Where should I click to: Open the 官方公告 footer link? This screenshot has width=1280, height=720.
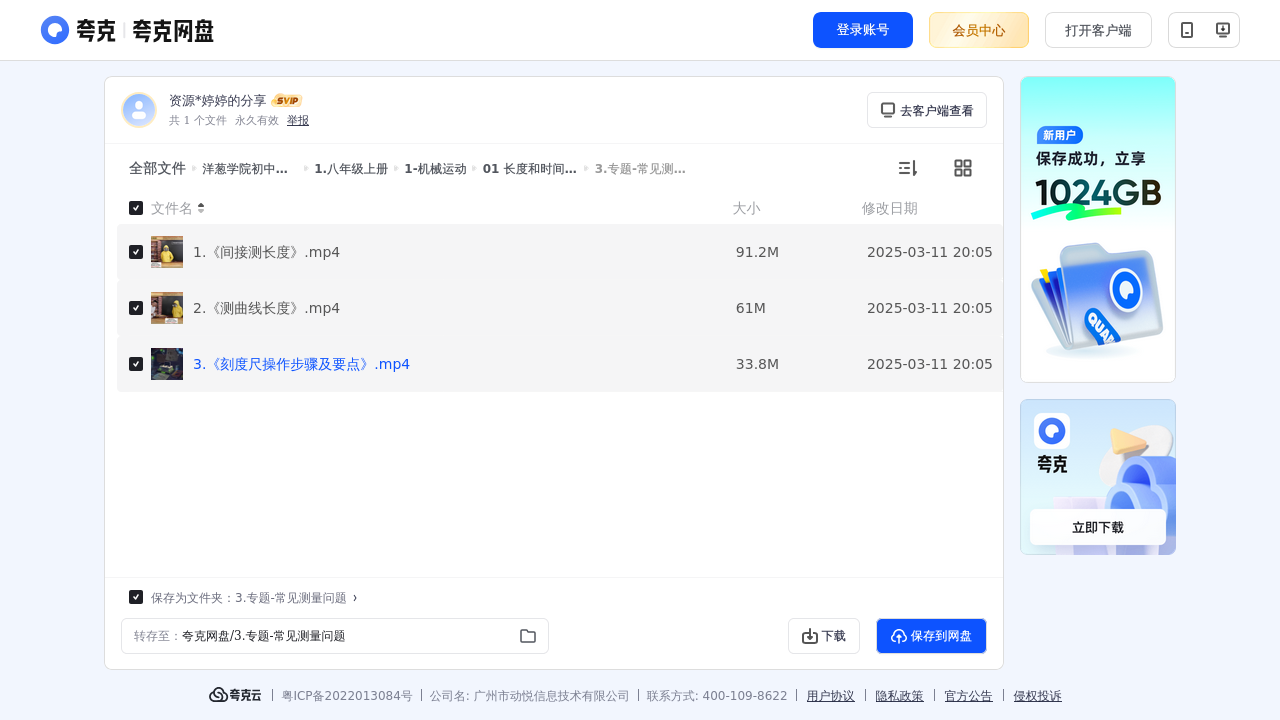tap(969, 696)
